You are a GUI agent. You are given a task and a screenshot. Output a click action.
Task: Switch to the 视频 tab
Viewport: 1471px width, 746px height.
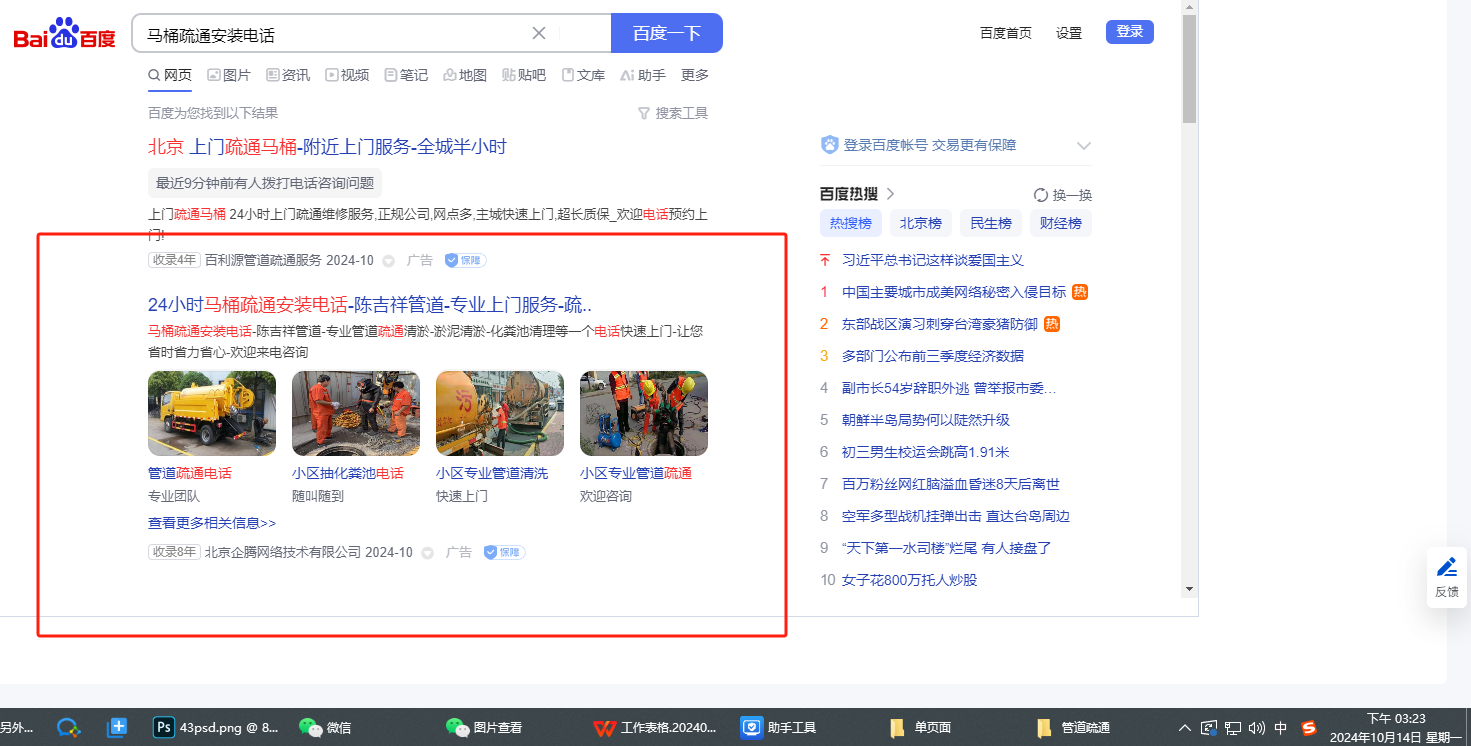tap(347, 75)
